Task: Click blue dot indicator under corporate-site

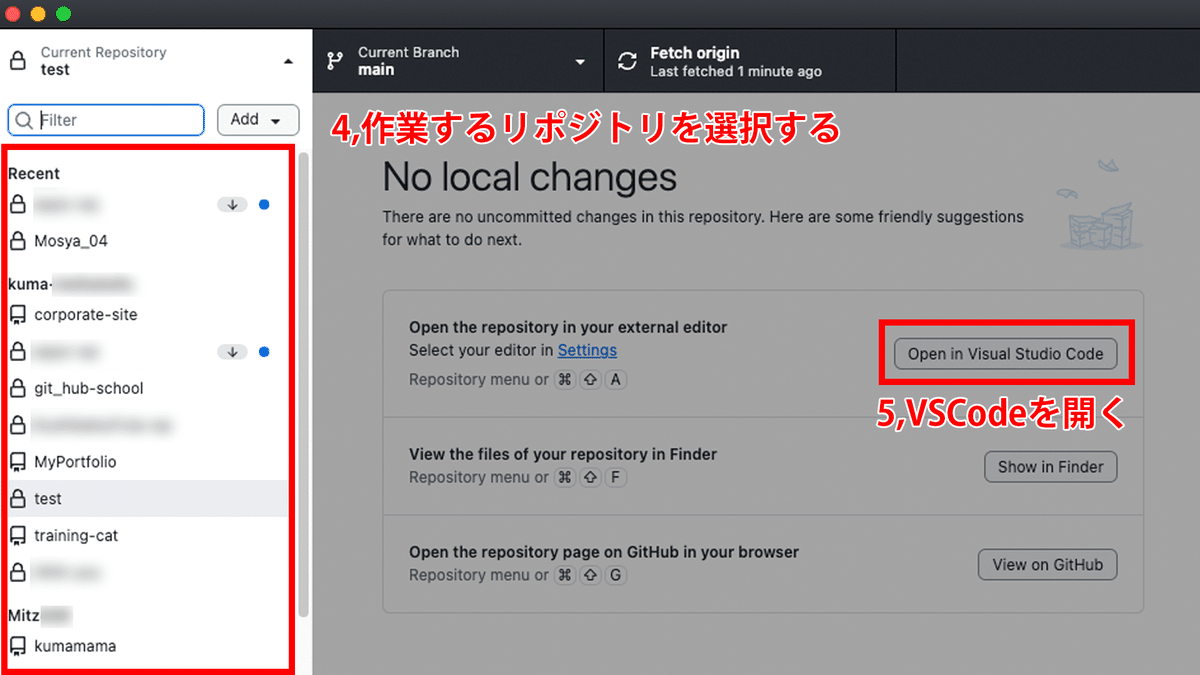Action: [x=264, y=352]
